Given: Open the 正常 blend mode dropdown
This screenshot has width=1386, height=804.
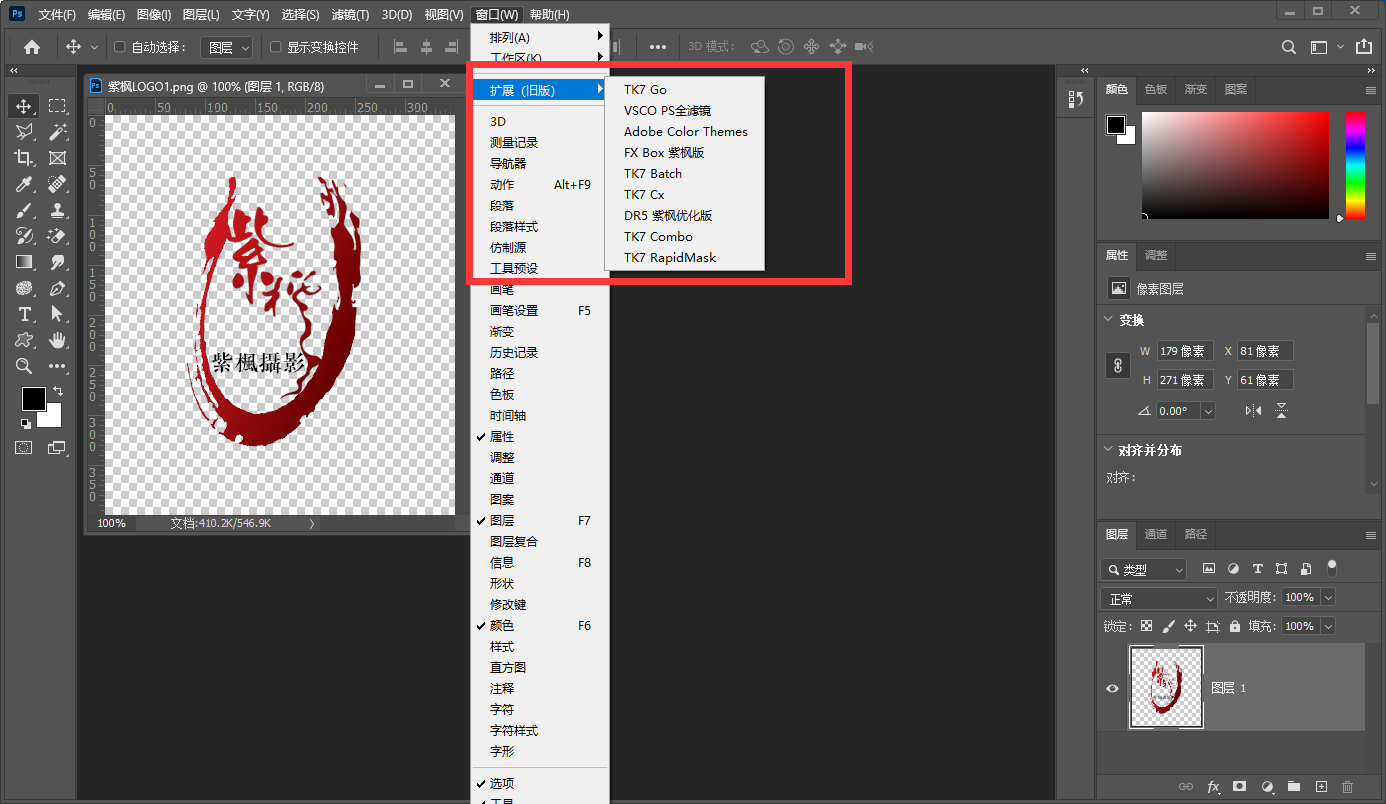Looking at the screenshot, I should coord(1158,598).
